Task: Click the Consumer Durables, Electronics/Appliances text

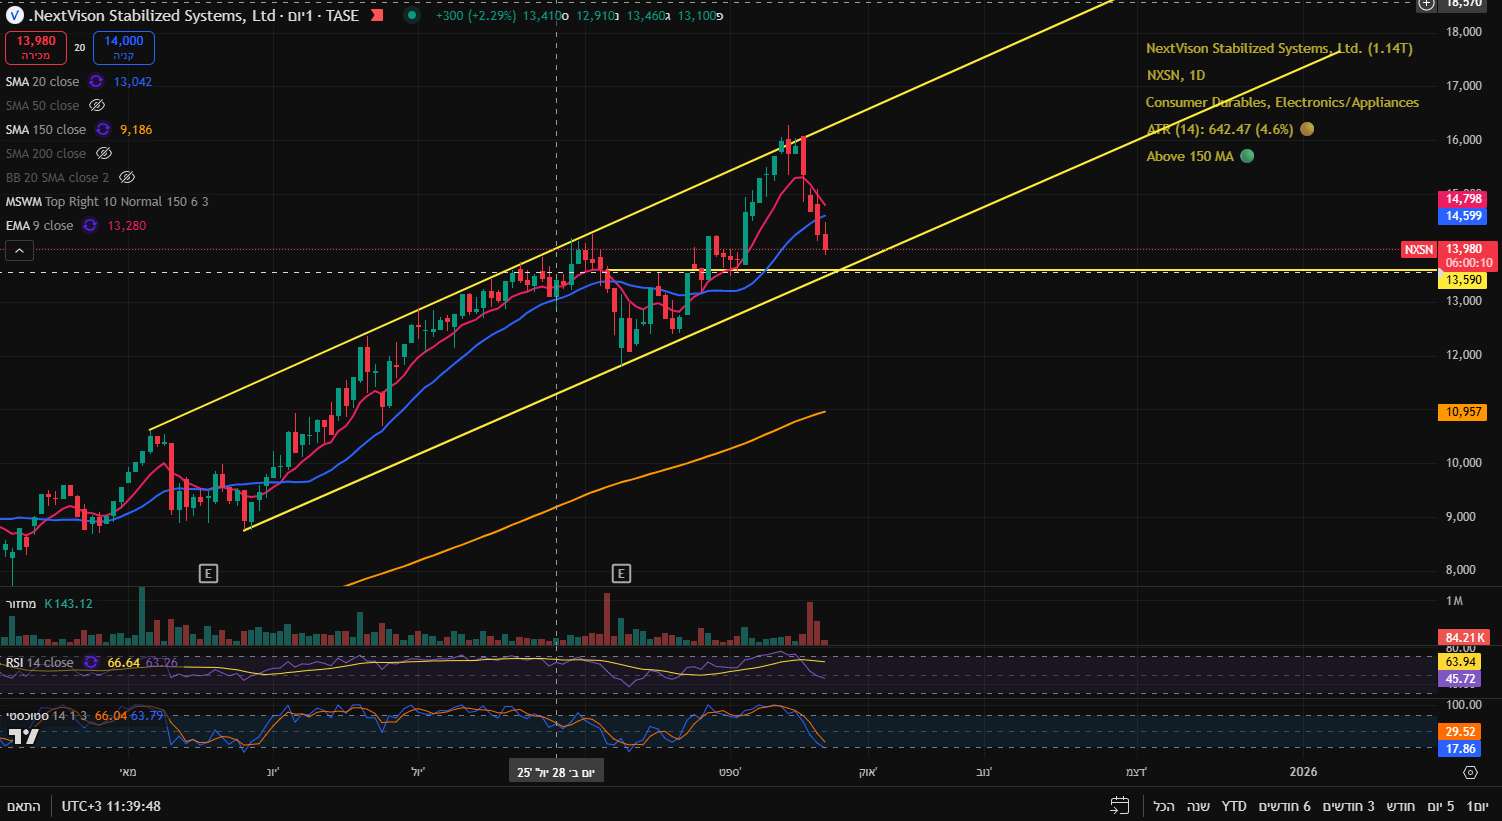Action: 1282,102
